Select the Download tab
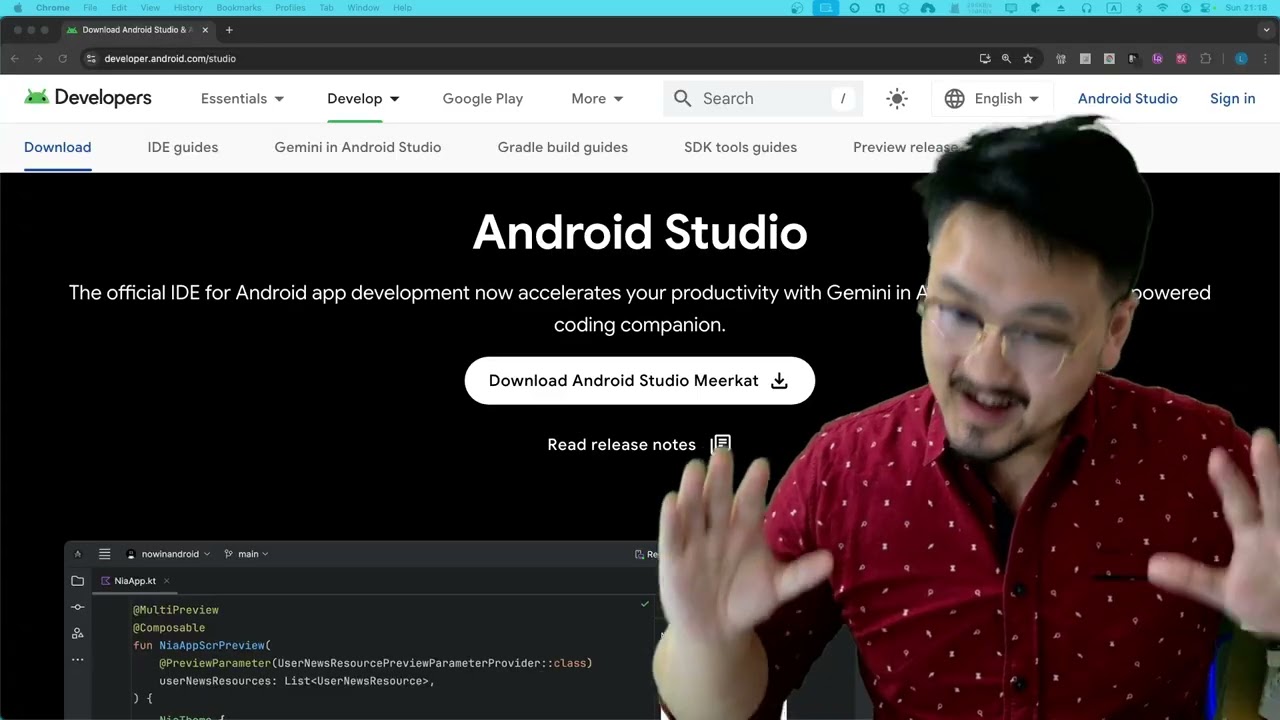1280x720 pixels. 57,147
